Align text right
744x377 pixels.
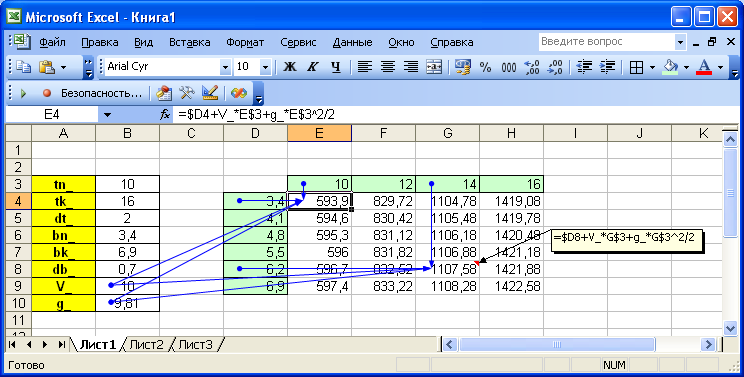click(411, 67)
